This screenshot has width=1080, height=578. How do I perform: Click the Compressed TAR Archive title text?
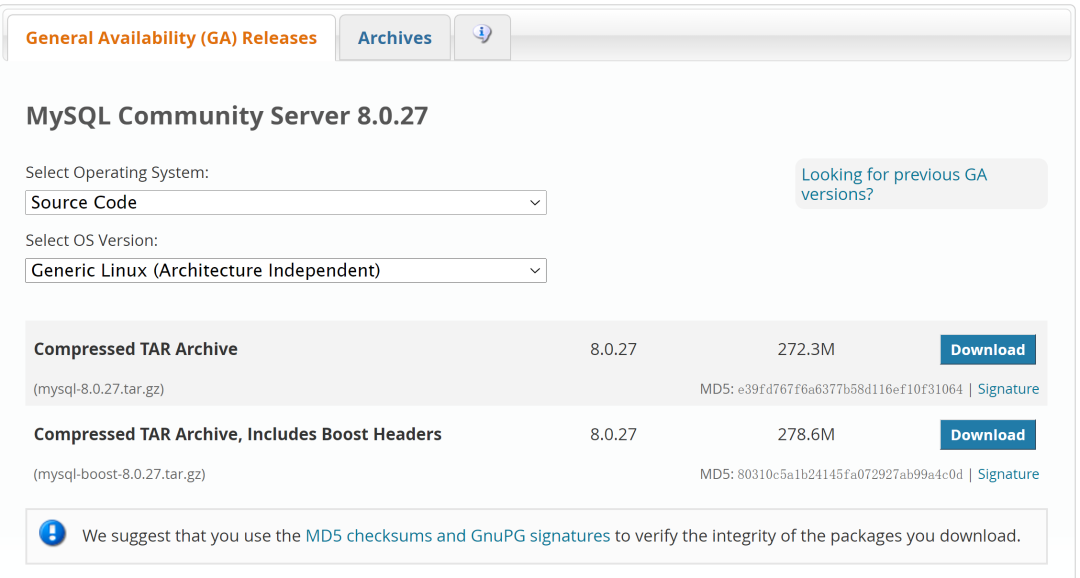coord(136,349)
